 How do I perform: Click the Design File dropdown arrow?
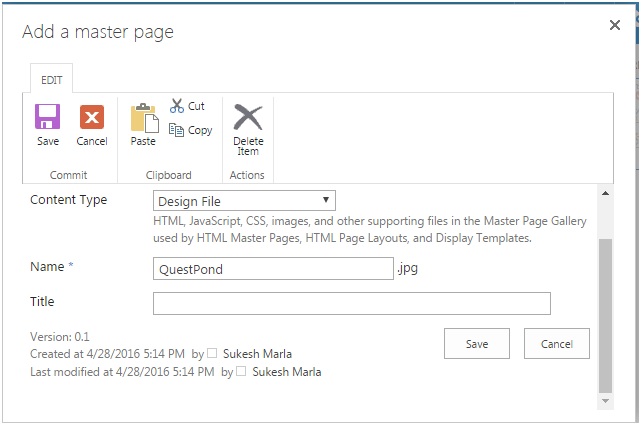coord(326,200)
